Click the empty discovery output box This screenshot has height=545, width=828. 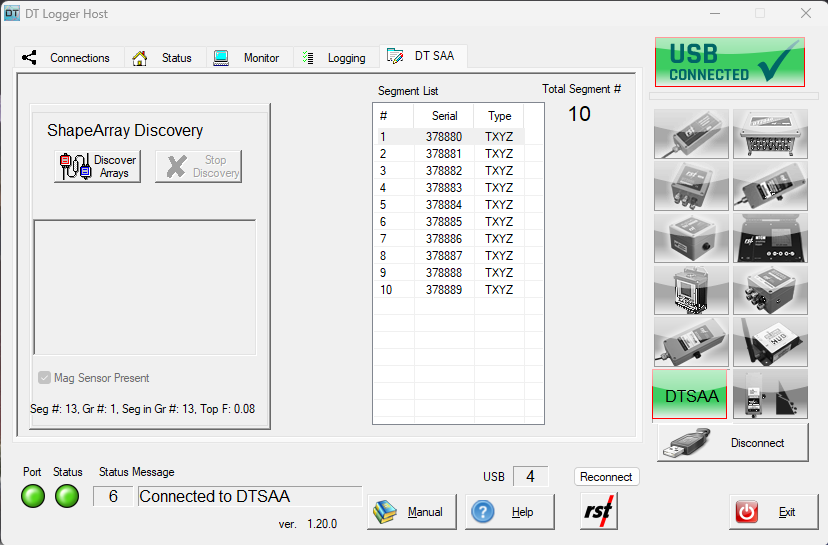click(145, 287)
